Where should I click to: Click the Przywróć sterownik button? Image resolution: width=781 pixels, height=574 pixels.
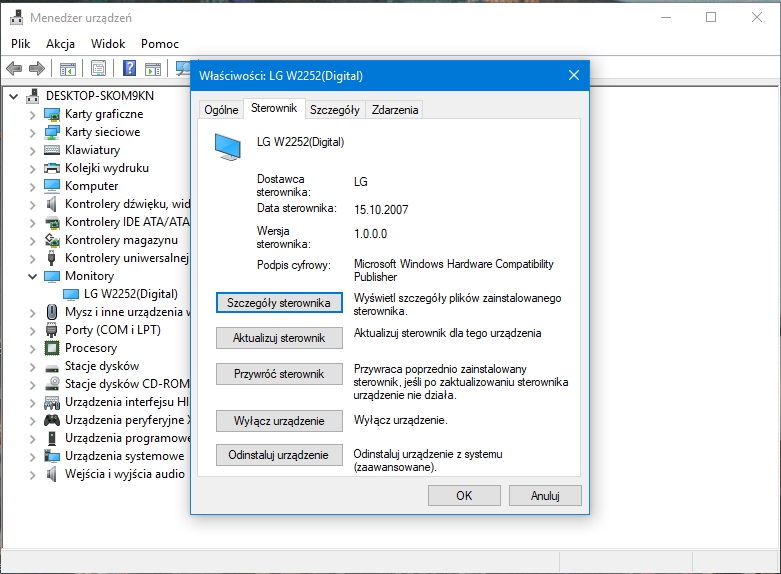(x=279, y=374)
